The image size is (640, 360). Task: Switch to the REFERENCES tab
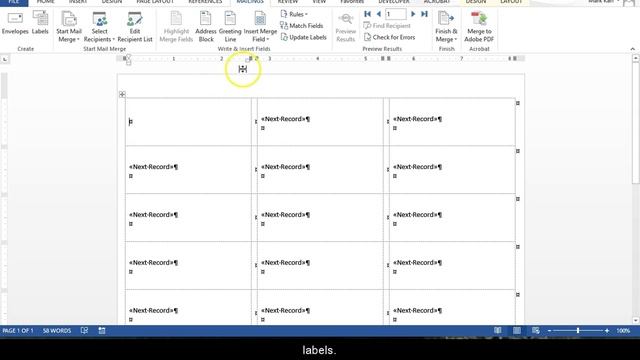click(205, 2)
